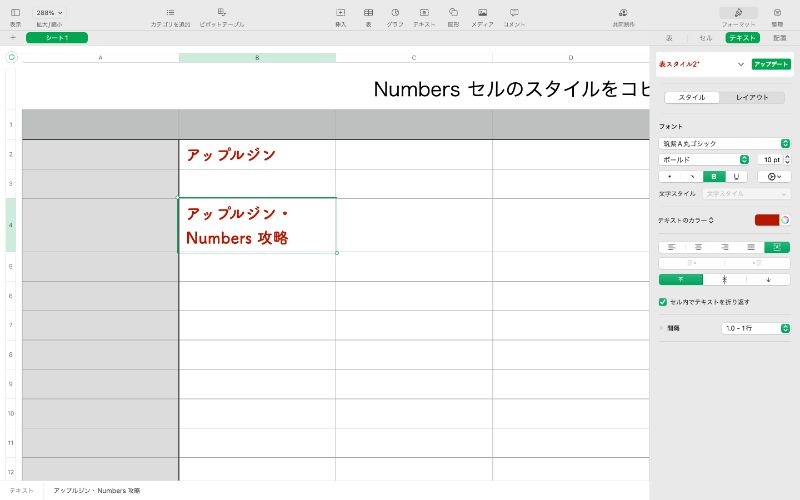Click the Text (テキスト) box toolbar icon
The height and width of the screenshot is (500, 800).
point(424,13)
